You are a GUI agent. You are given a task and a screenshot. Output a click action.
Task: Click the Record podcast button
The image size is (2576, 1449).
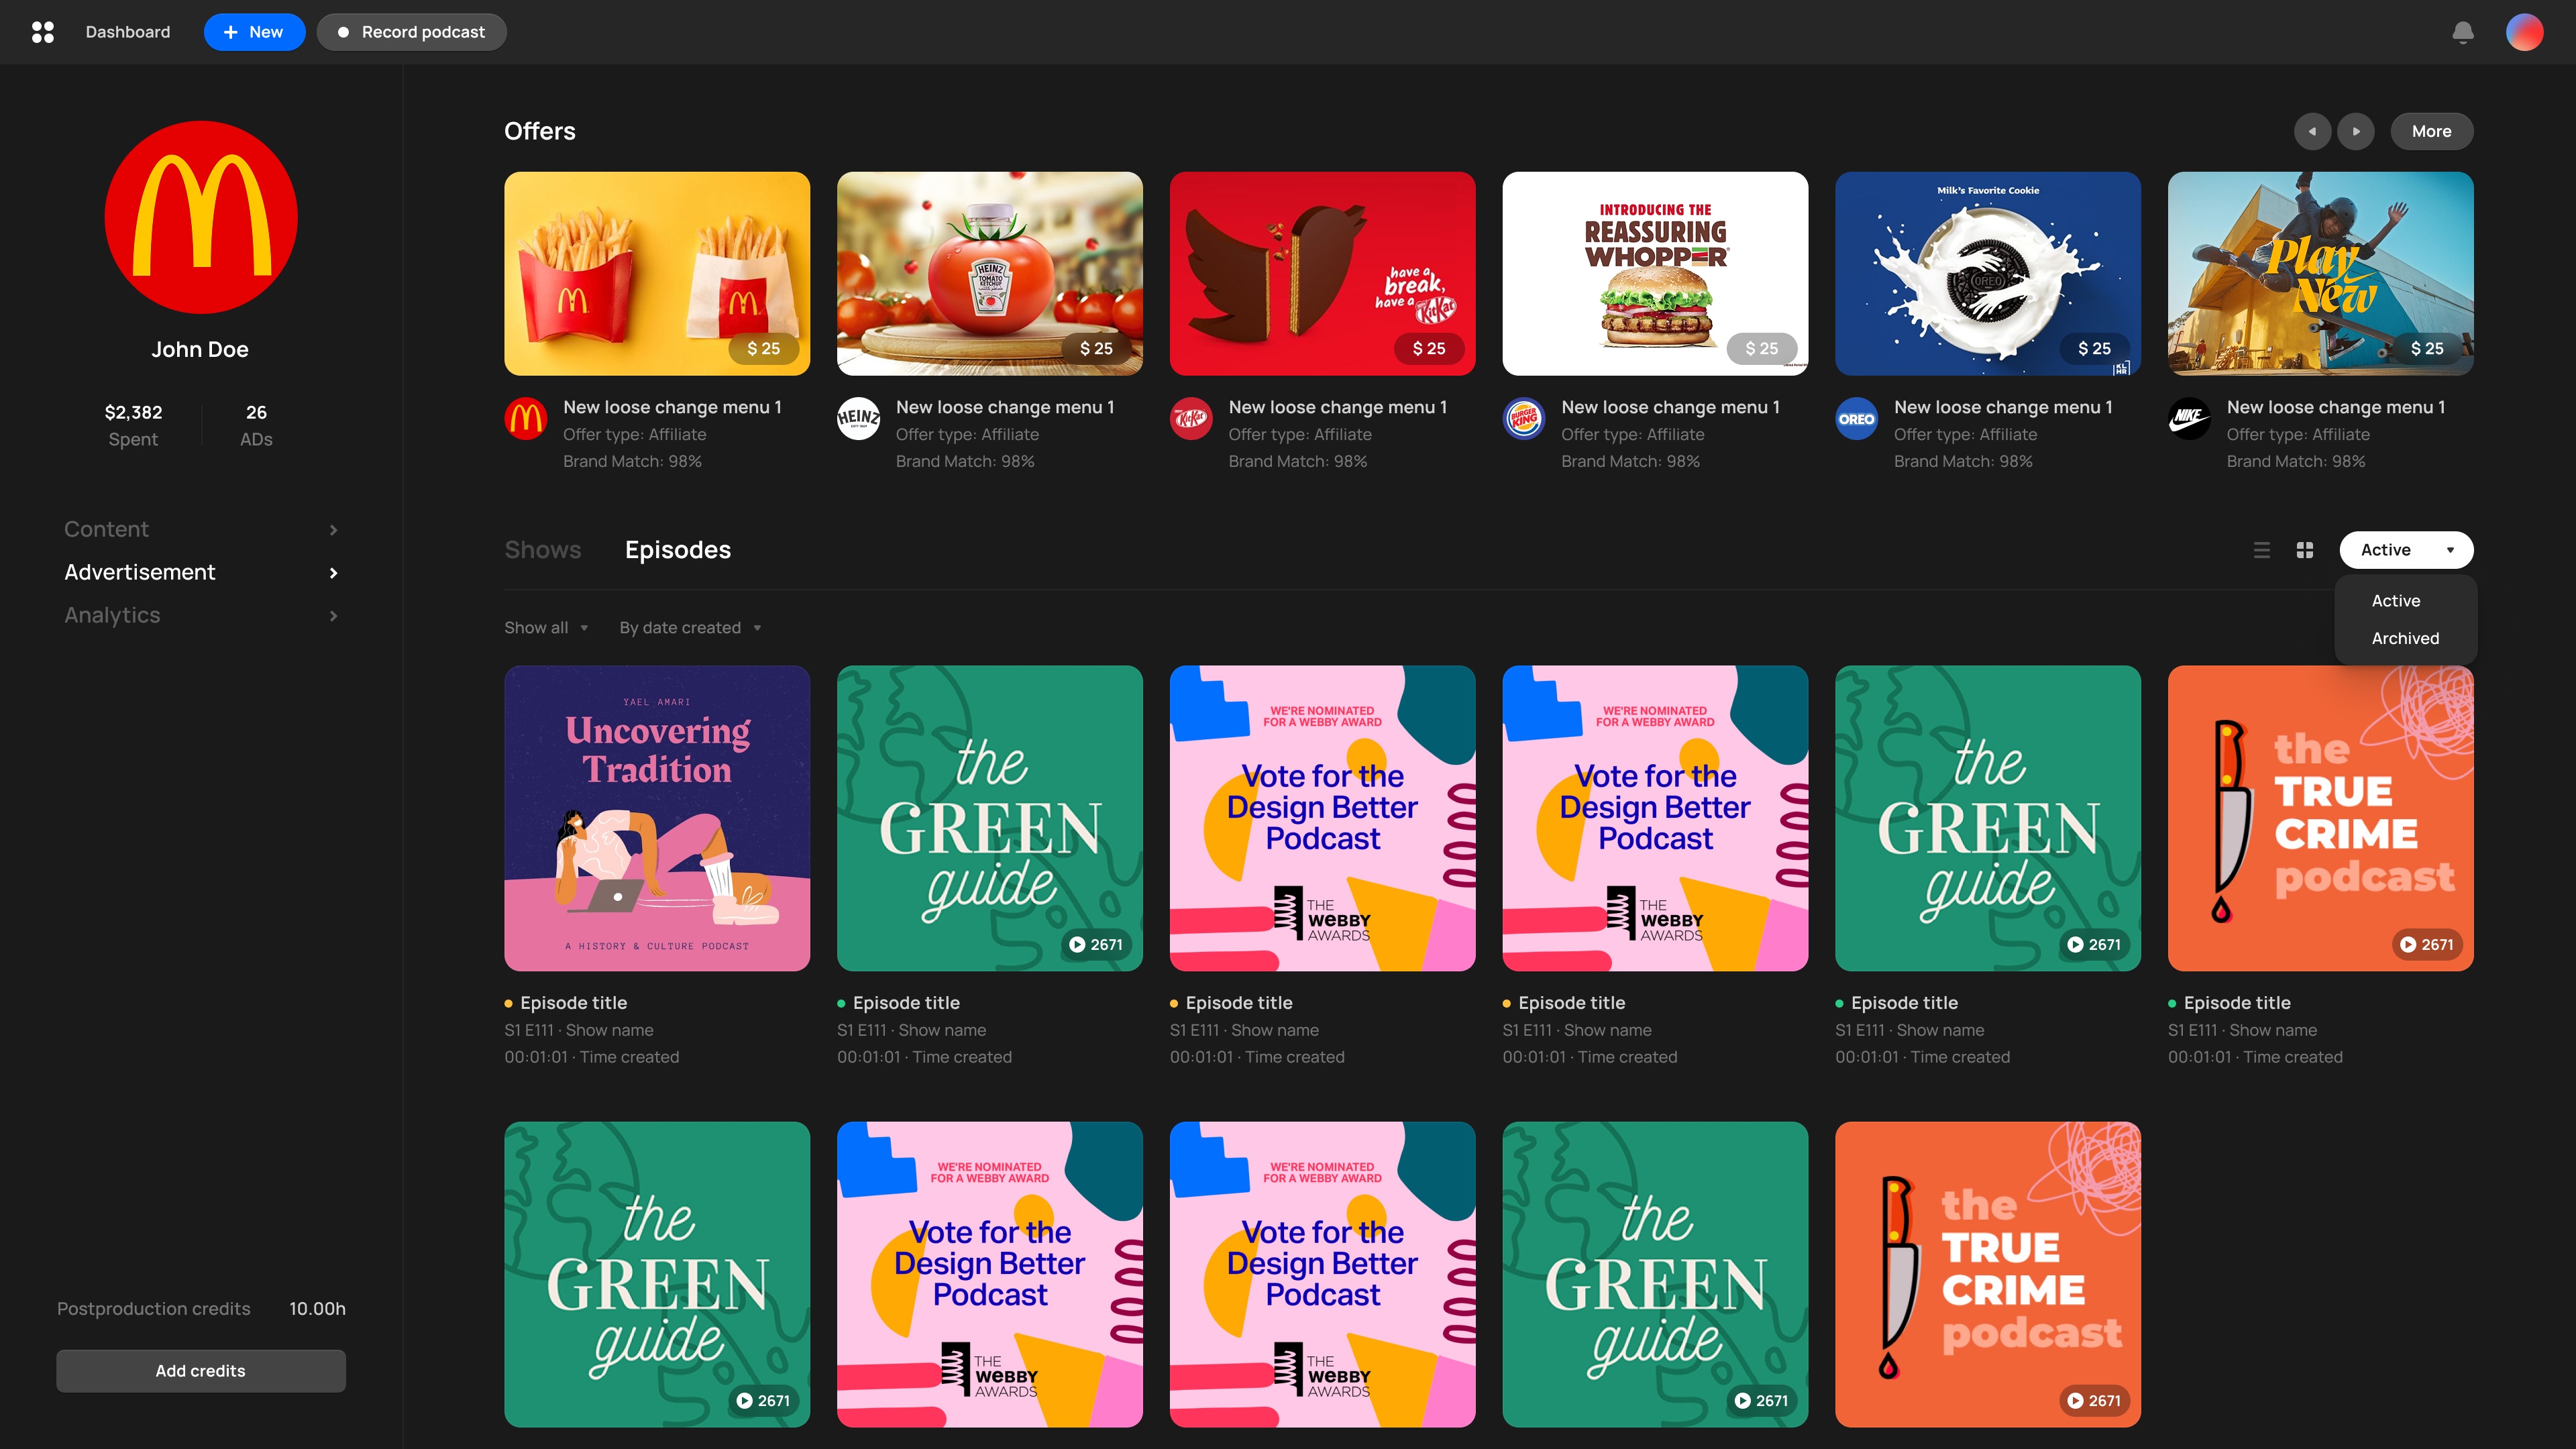coord(411,32)
